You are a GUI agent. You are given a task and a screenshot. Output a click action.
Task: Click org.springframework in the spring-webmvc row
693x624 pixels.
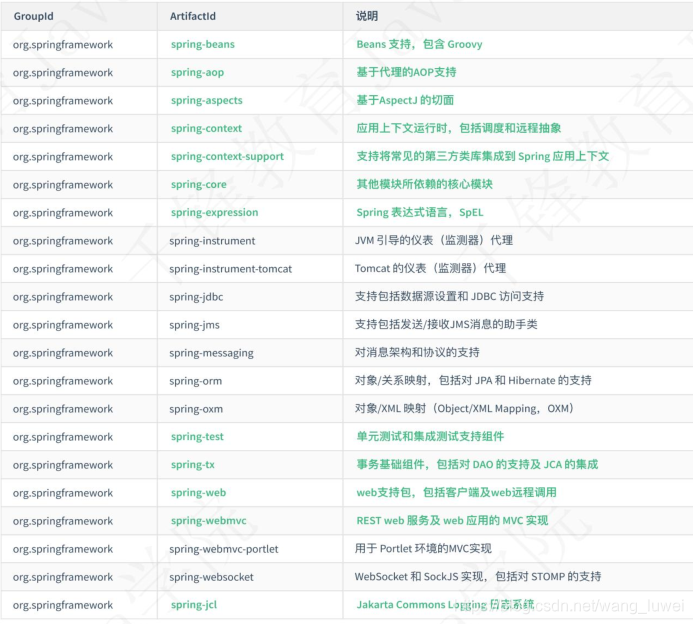point(63,521)
